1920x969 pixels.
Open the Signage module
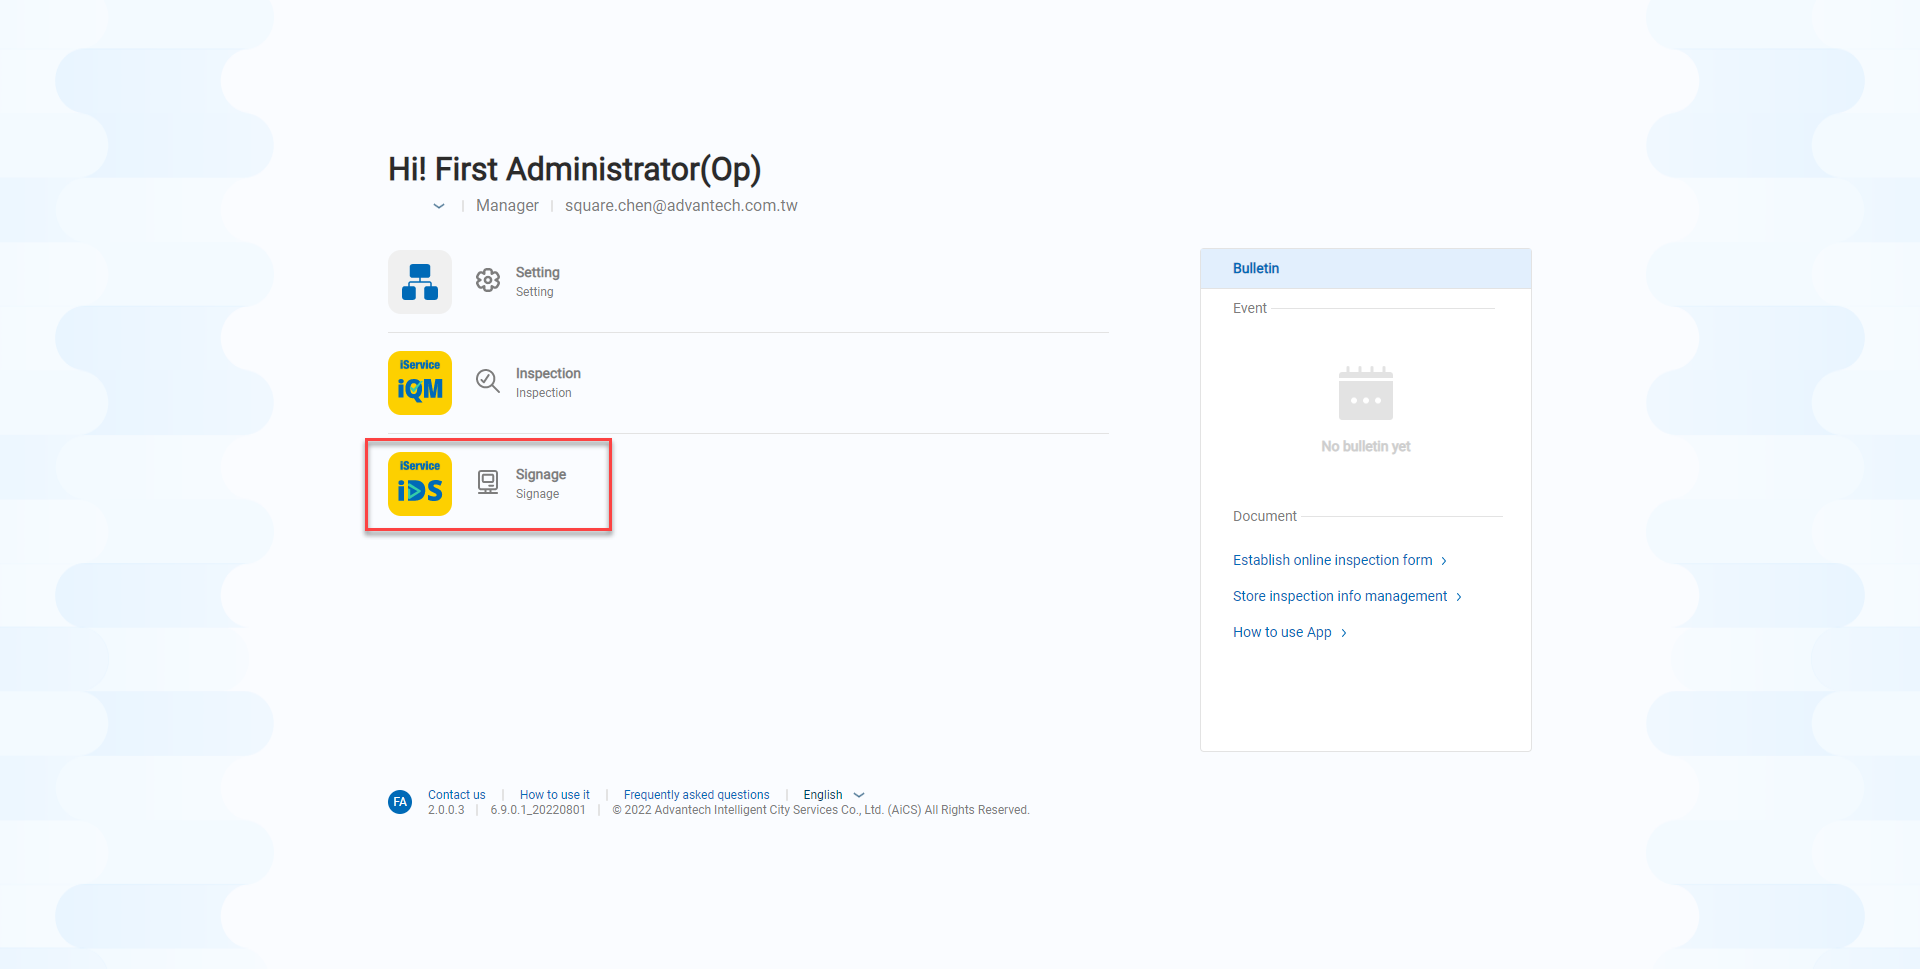coord(541,483)
